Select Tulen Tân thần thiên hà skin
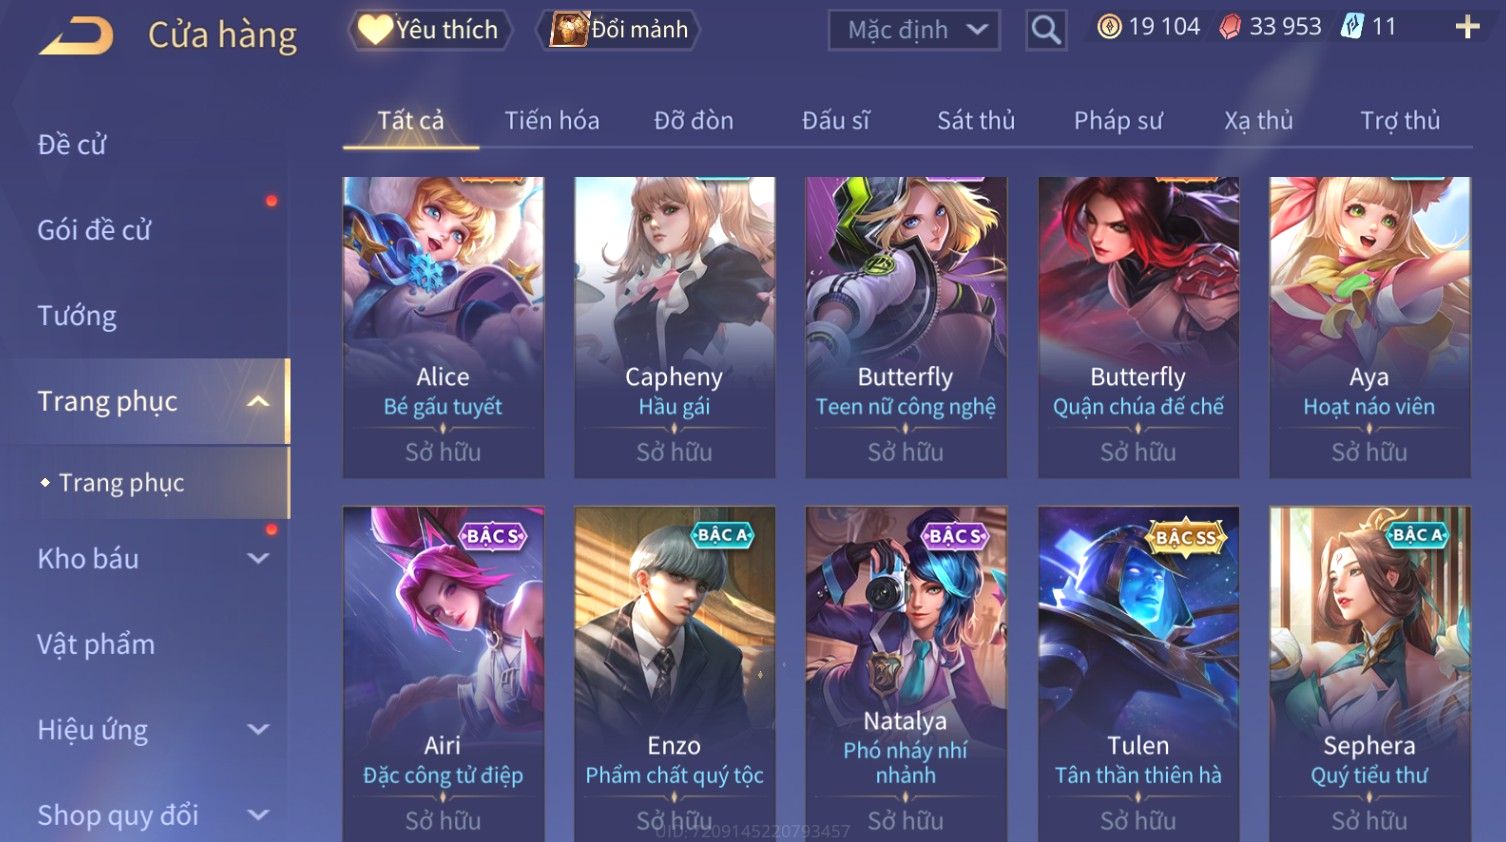The image size is (1506, 842). tap(1138, 674)
